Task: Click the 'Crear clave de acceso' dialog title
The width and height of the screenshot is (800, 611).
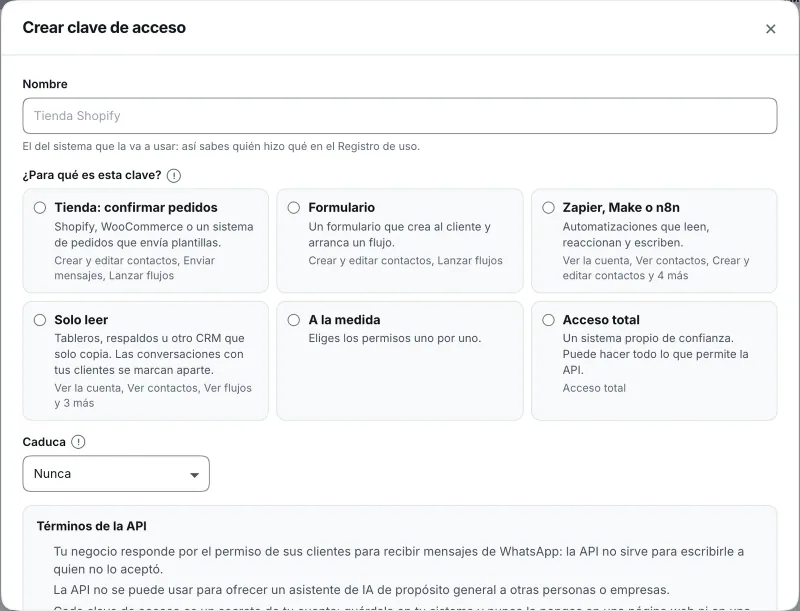Action: click(x=104, y=28)
